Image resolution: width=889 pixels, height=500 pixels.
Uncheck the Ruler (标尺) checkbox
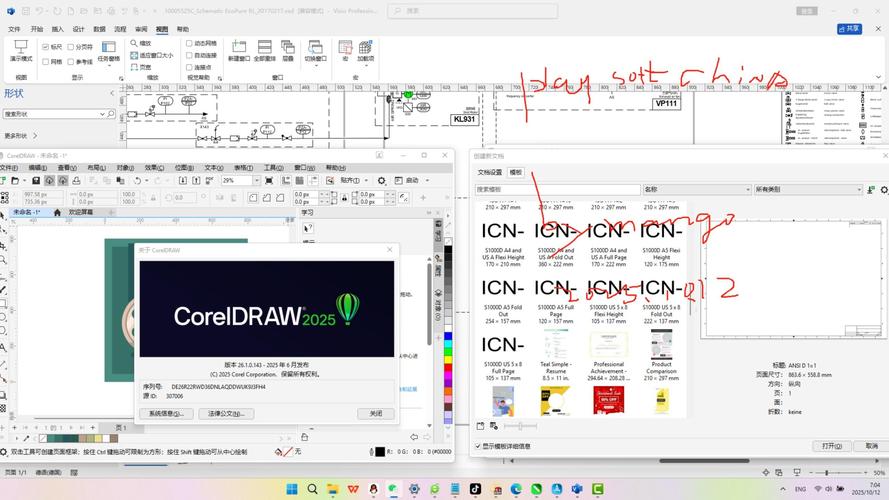pyautogui.click(x=46, y=47)
